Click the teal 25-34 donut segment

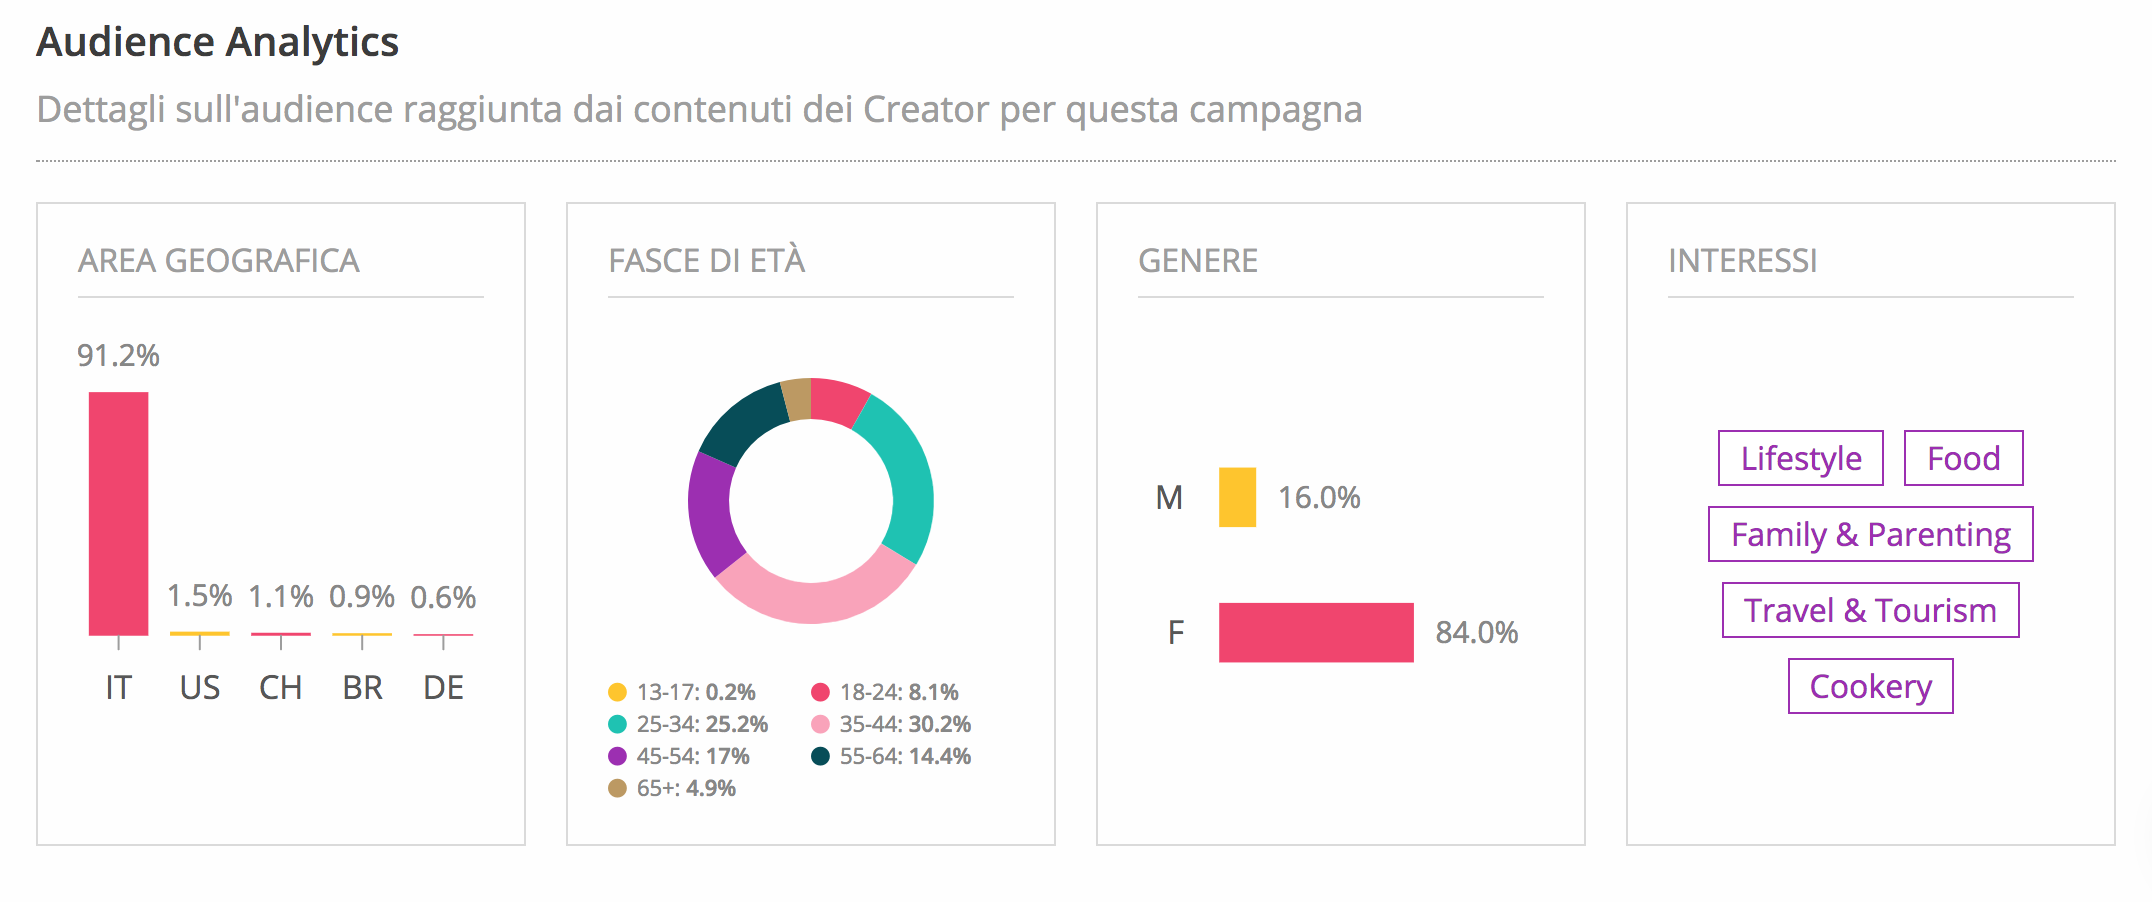(x=904, y=480)
